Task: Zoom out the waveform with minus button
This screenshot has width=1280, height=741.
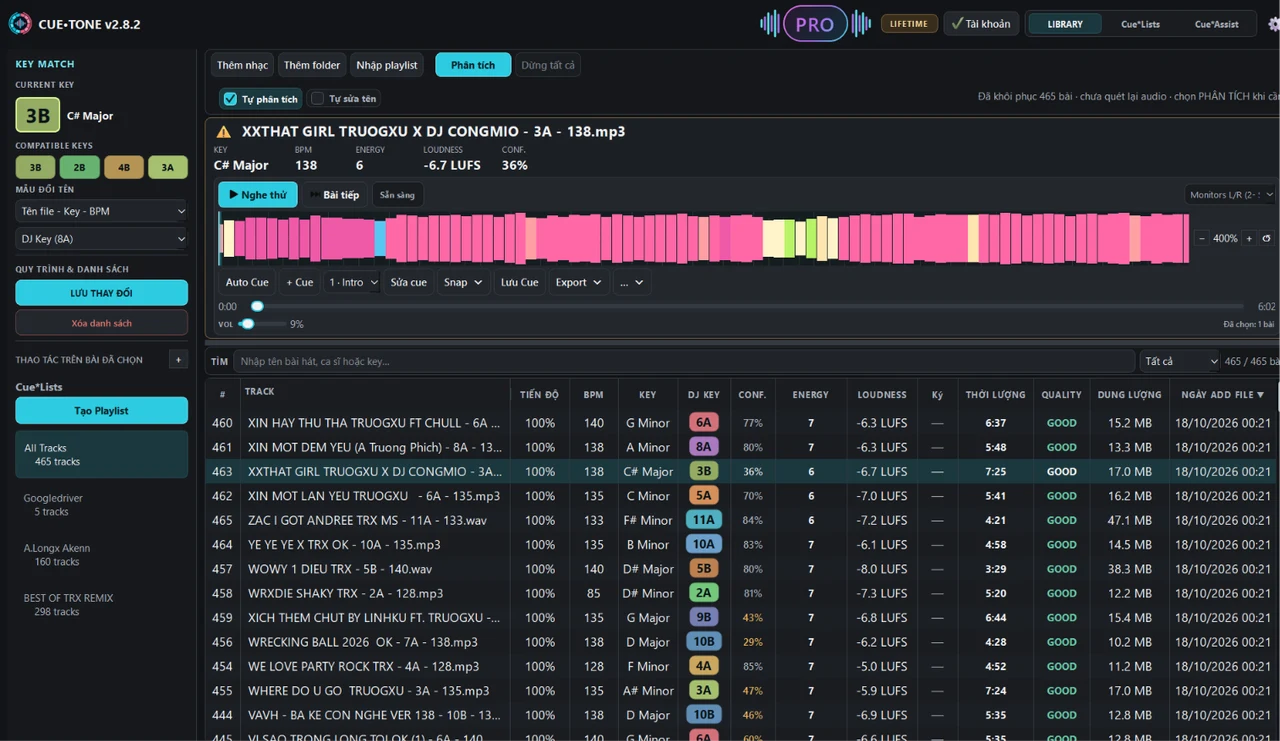Action: pos(1202,238)
